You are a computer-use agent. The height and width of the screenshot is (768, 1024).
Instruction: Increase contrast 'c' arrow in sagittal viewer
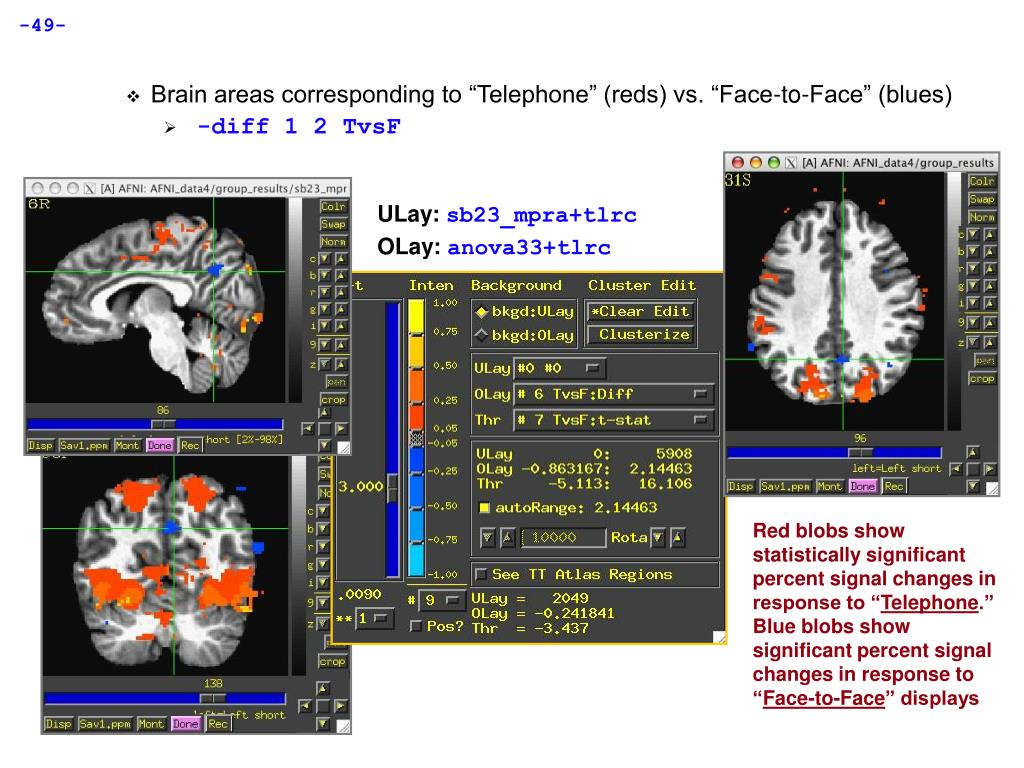[x=340, y=259]
